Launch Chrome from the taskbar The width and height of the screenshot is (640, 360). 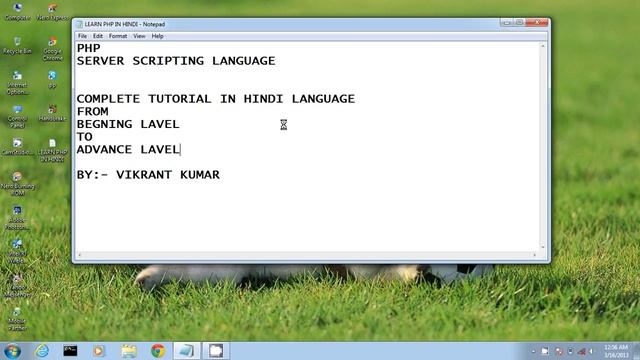(x=158, y=351)
